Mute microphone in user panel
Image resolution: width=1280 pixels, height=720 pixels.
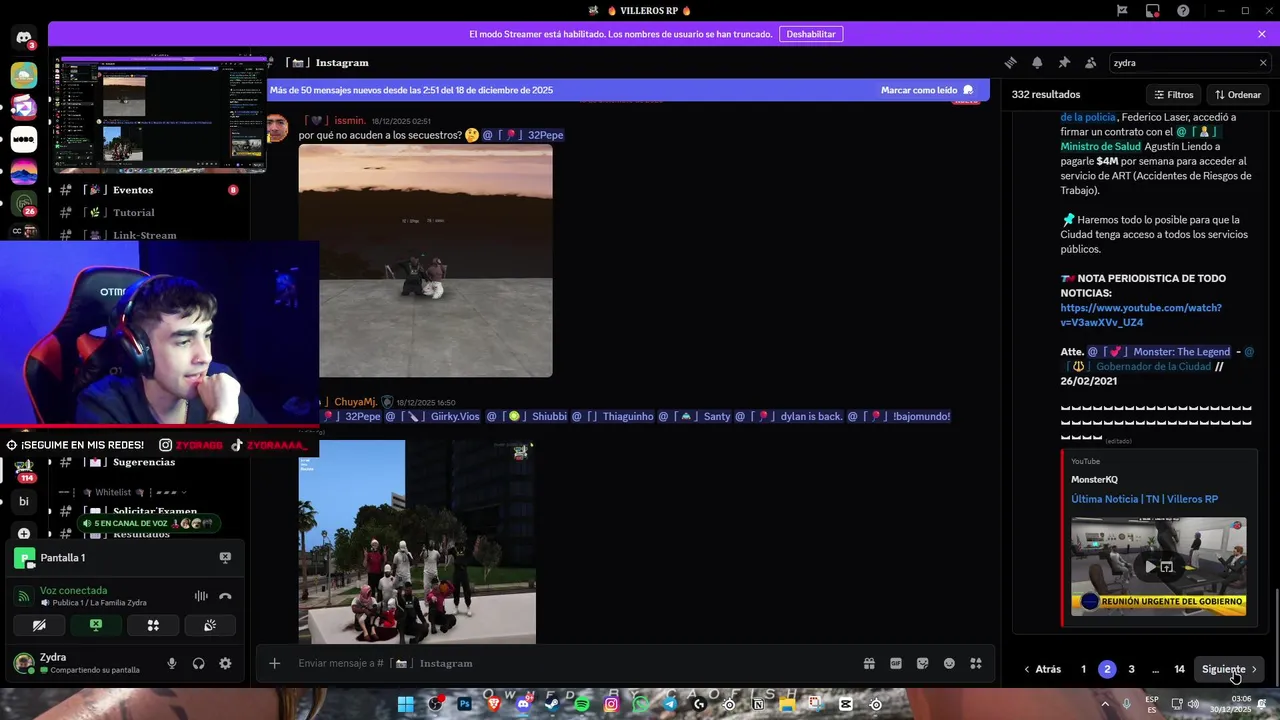pyautogui.click(x=172, y=663)
